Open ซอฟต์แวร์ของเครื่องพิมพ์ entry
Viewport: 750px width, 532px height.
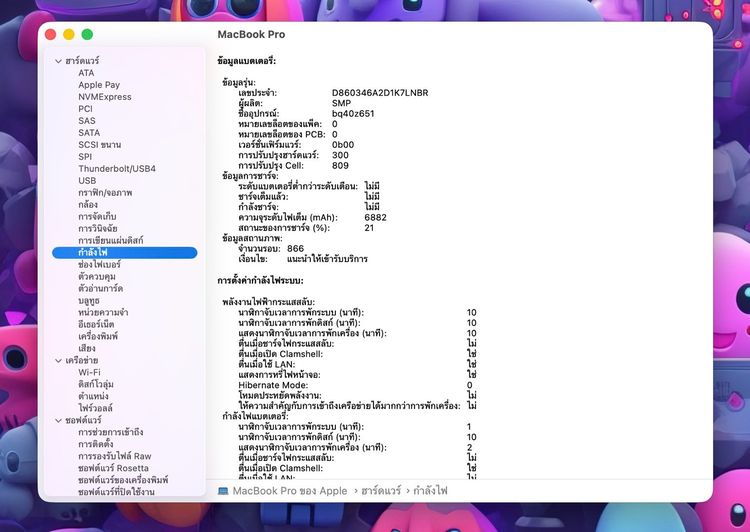point(123,480)
